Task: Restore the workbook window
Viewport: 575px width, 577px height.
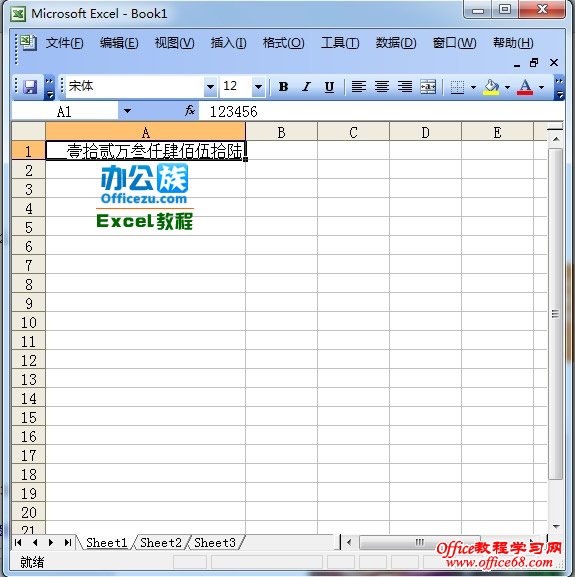Action: point(534,63)
